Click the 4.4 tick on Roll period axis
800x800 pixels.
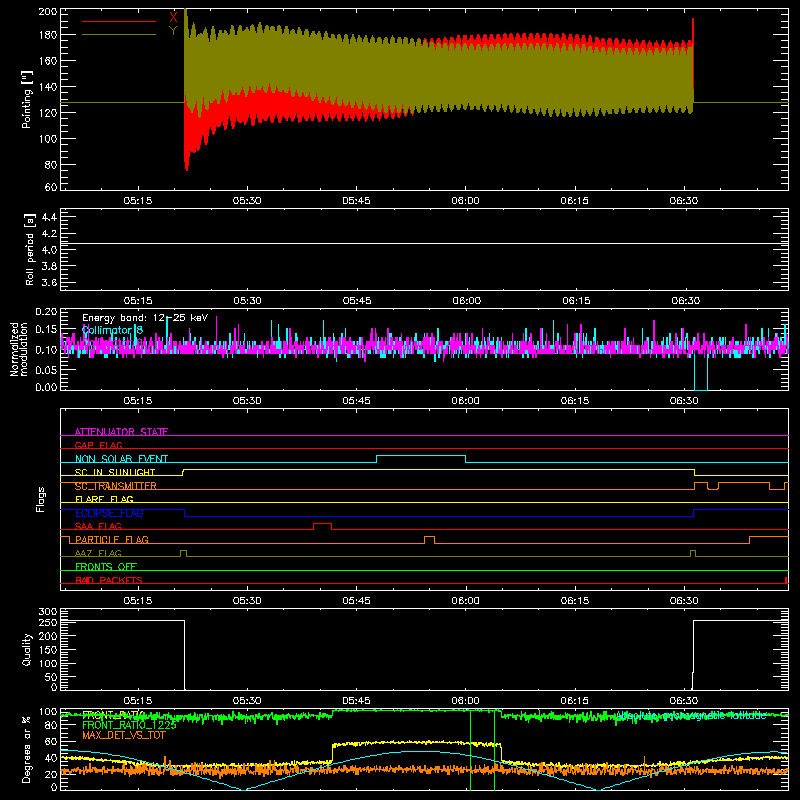point(49,217)
